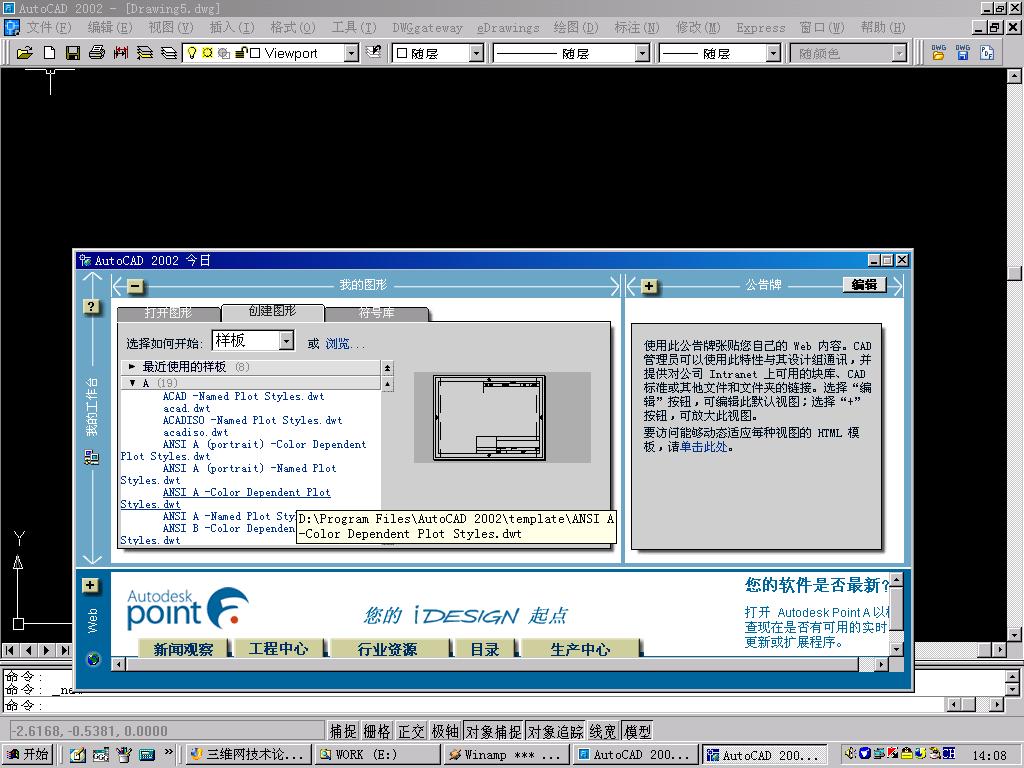Toggle 线宽 lineweight display in status bar
The width and height of the screenshot is (1024, 768).
point(603,731)
